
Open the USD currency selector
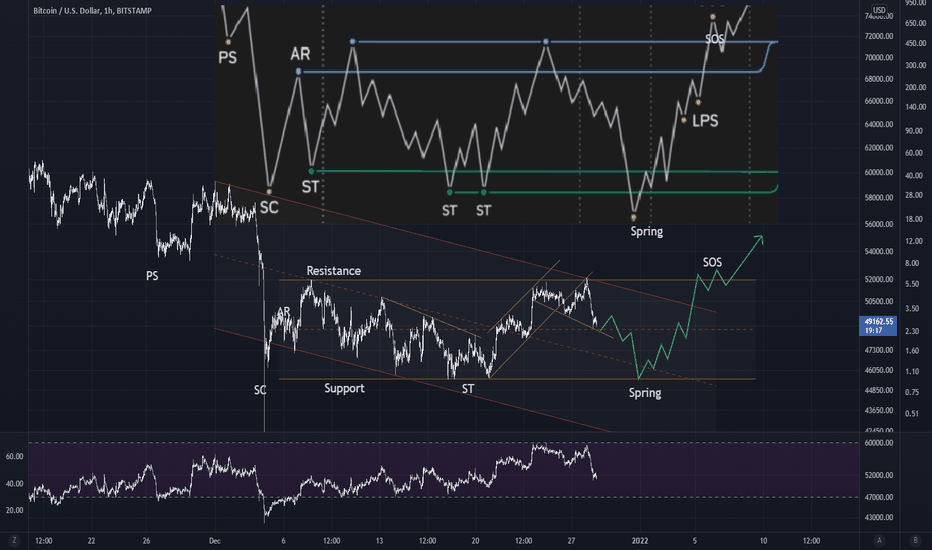click(x=879, y=10)
